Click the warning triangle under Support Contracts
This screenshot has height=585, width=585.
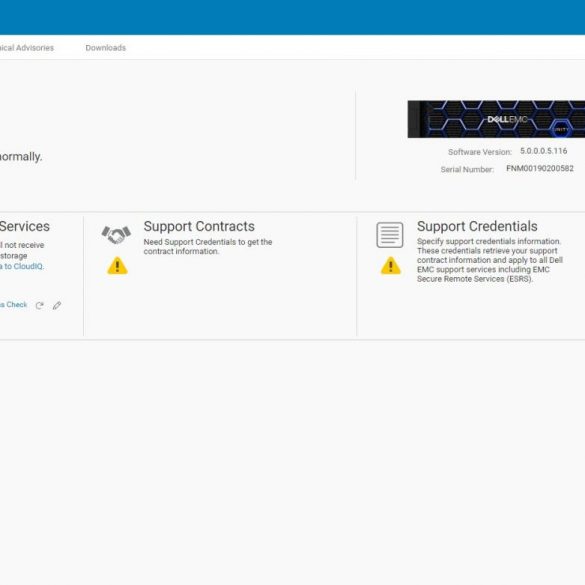pyautogui.click(x=117, y=266)
